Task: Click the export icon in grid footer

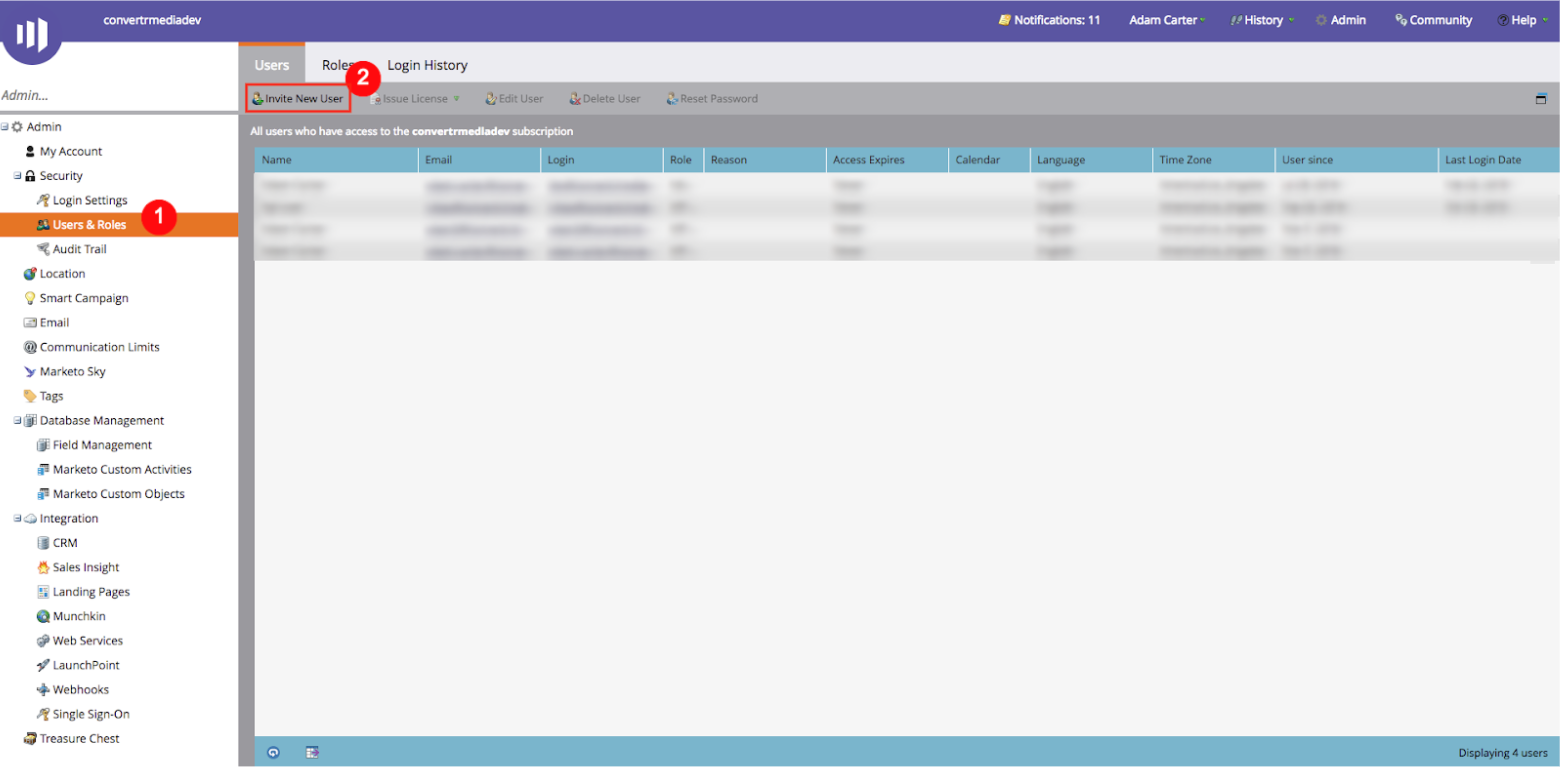Action: [312, 752]
